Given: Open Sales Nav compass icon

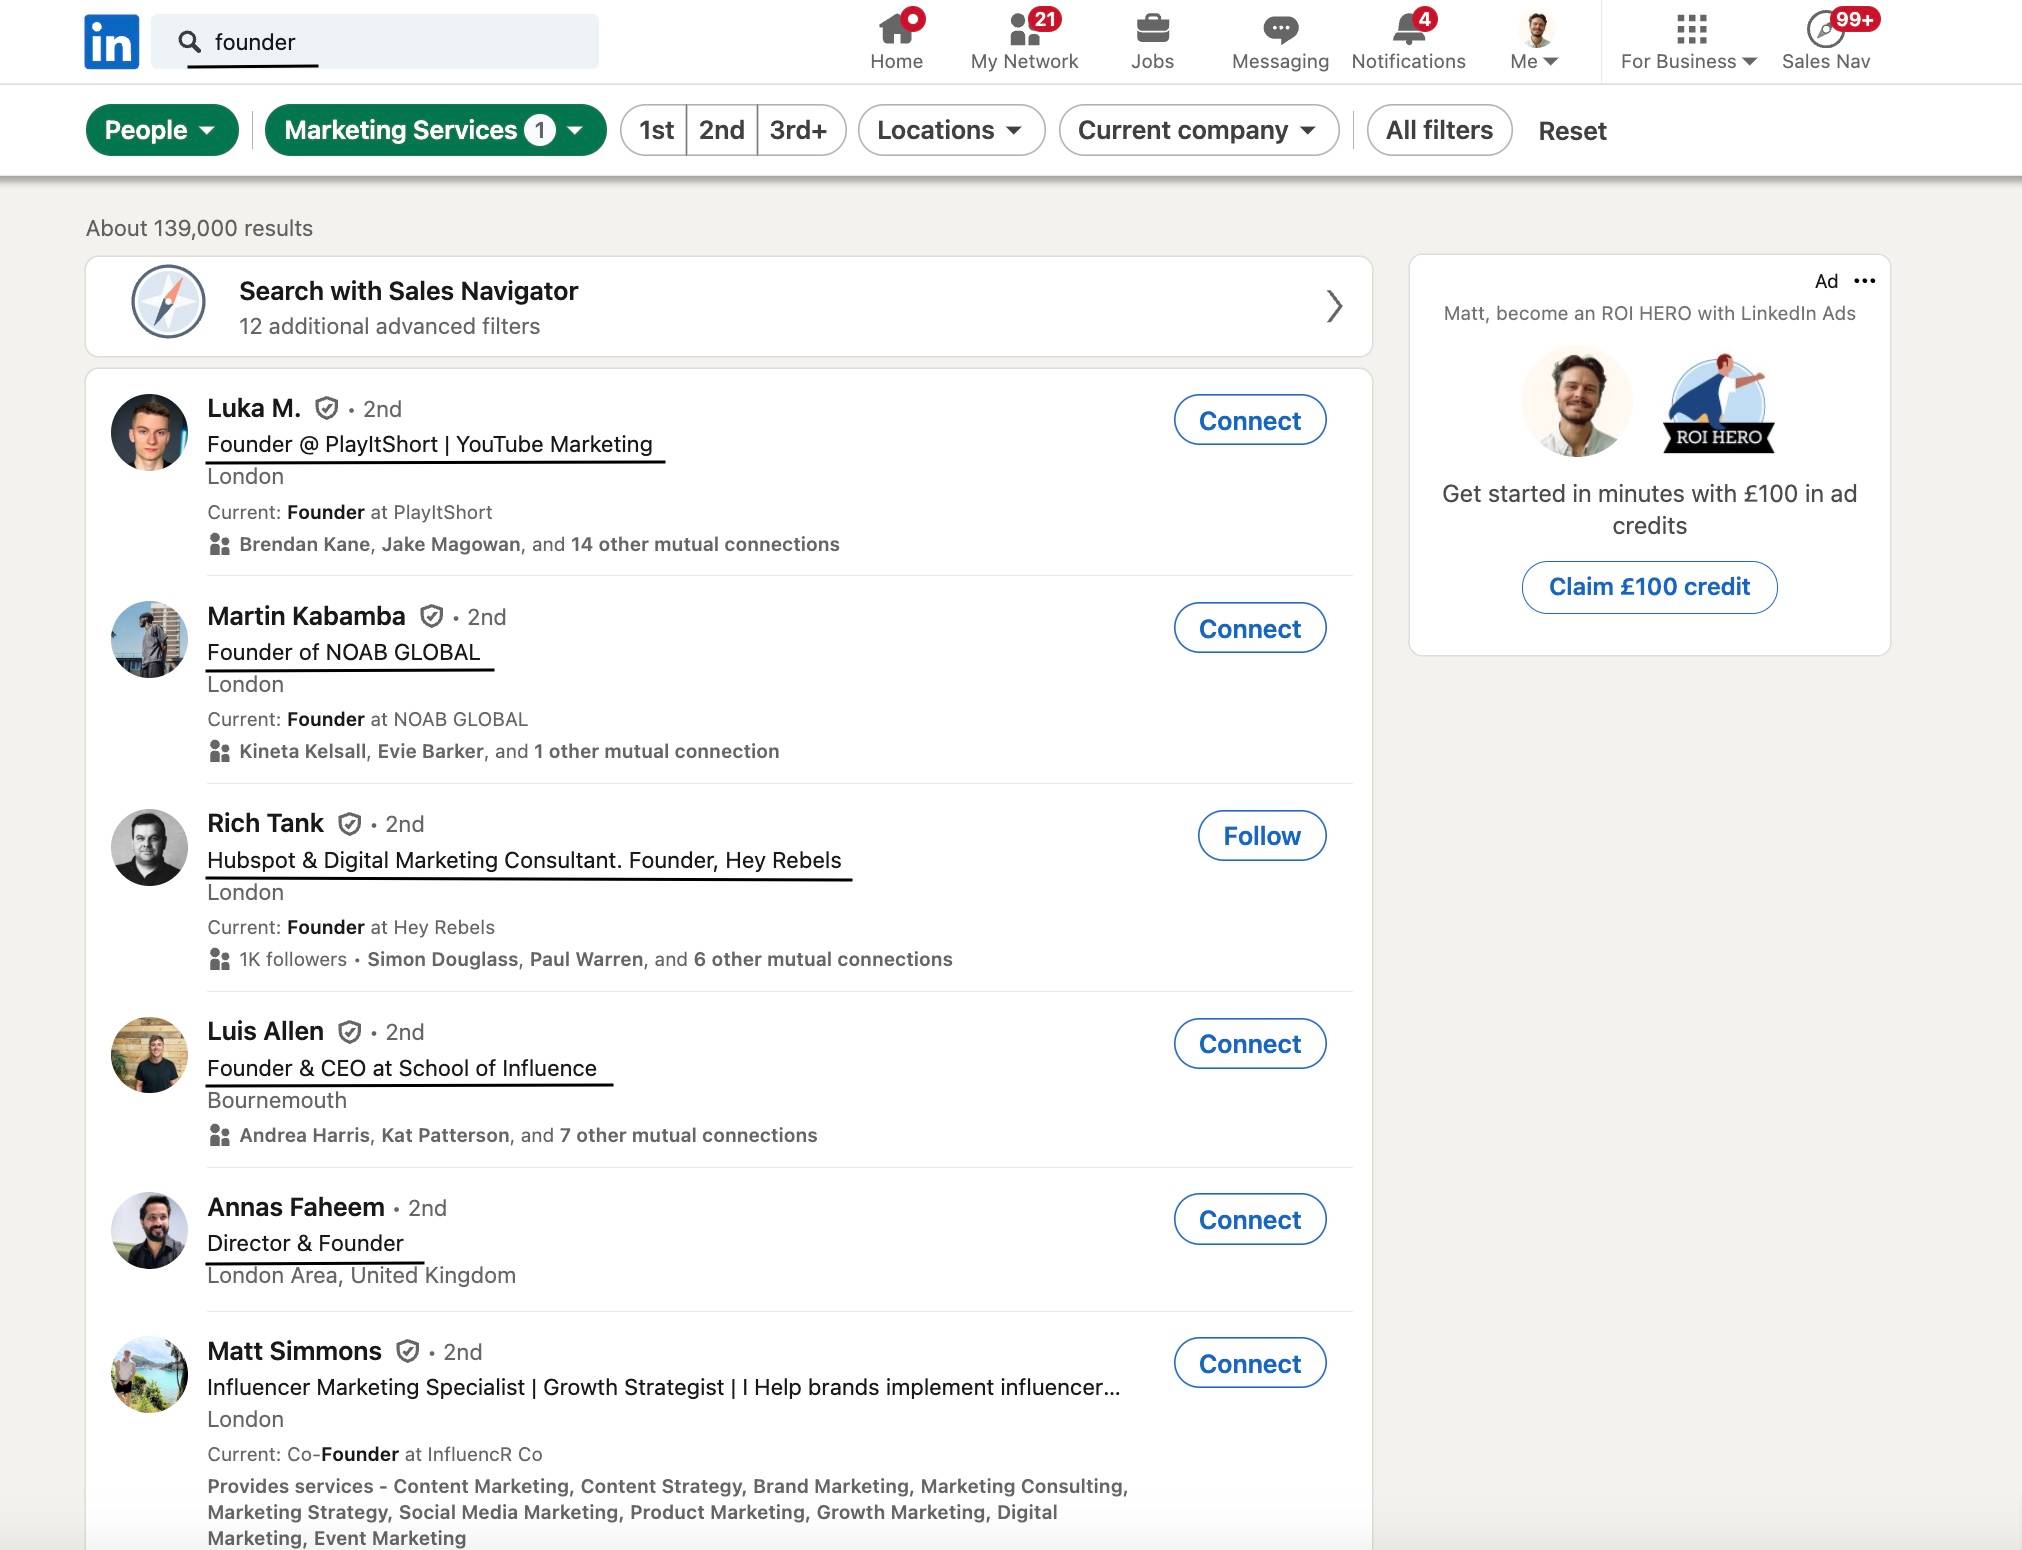Looking at the screenshot, I should (x=1826, y=29).
